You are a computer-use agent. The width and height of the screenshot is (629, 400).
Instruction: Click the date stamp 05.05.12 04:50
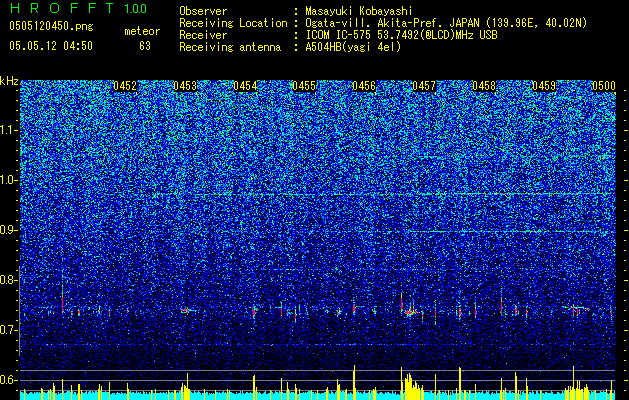[x=51, y=46]
